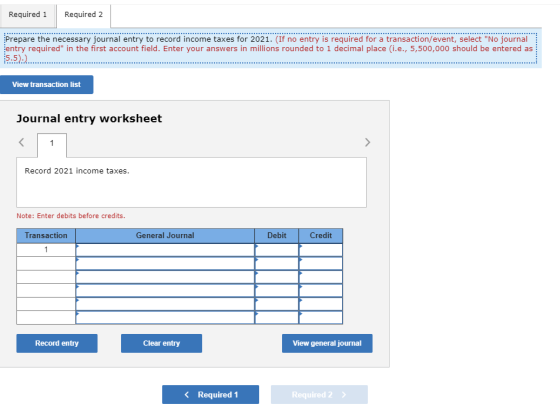The height and width of the screenshot is (411, 560).
Task: Click the right arrow in journal worksheet
Action: coord(368,142)
